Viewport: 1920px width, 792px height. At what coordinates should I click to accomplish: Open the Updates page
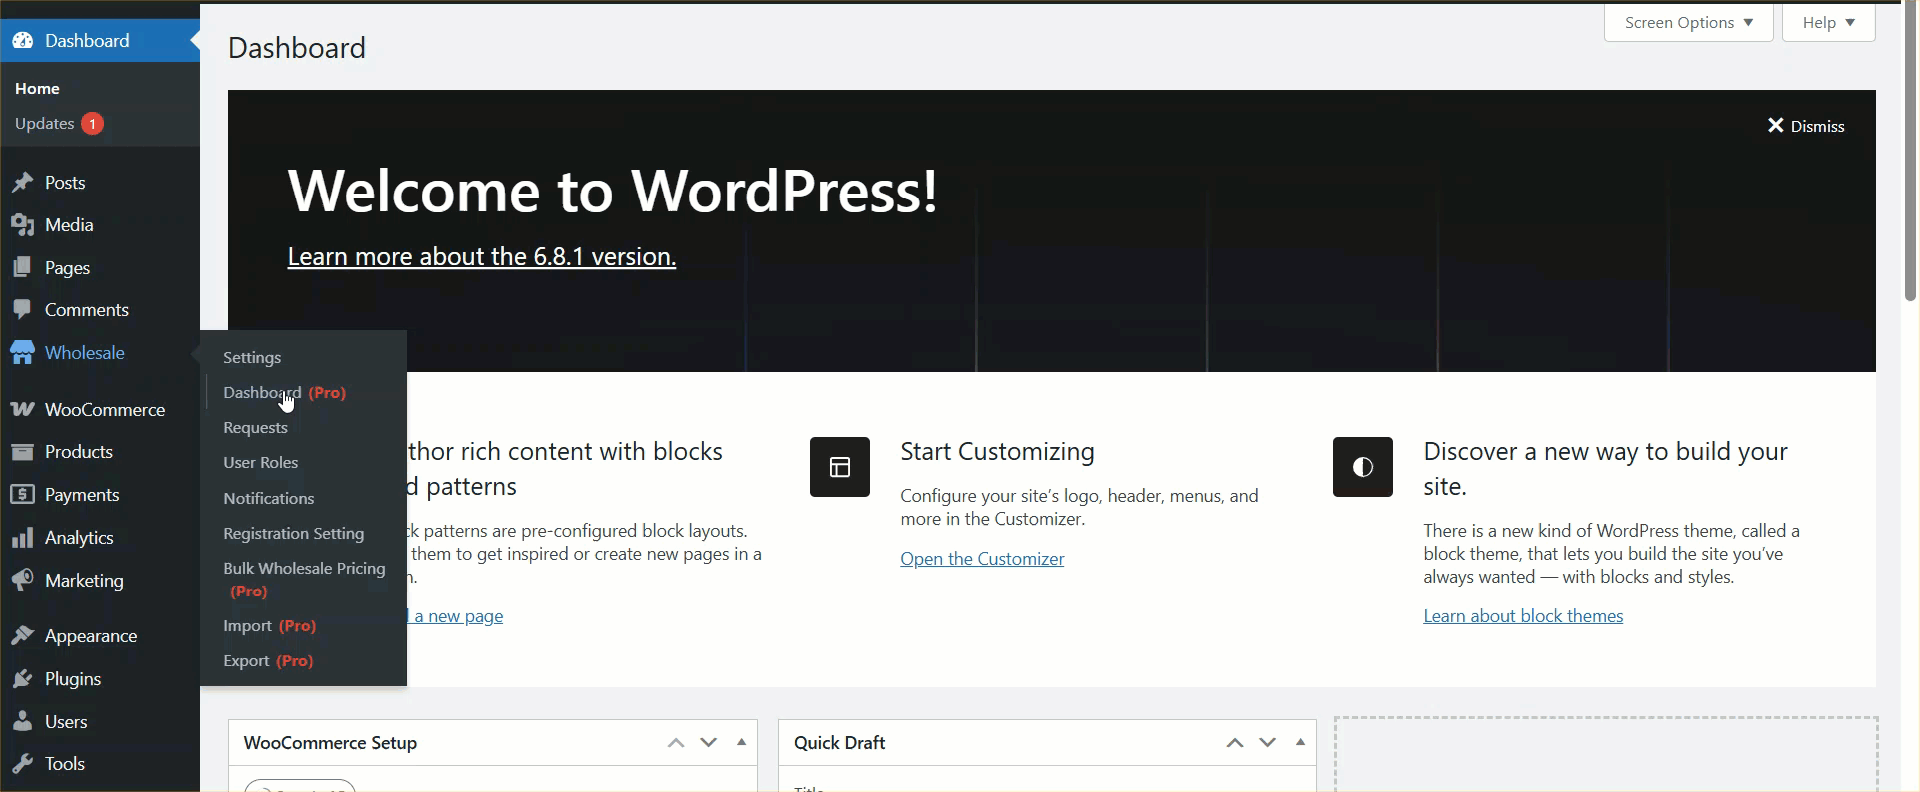[x=45, y=124]
